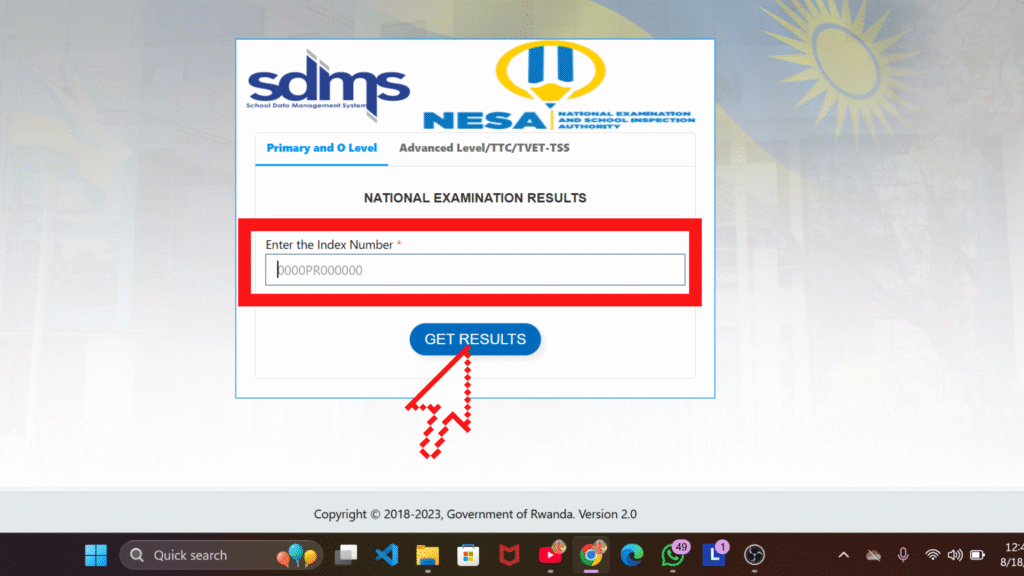
Task: Open the Windows Start menu
Action: [x=96, y=555]
